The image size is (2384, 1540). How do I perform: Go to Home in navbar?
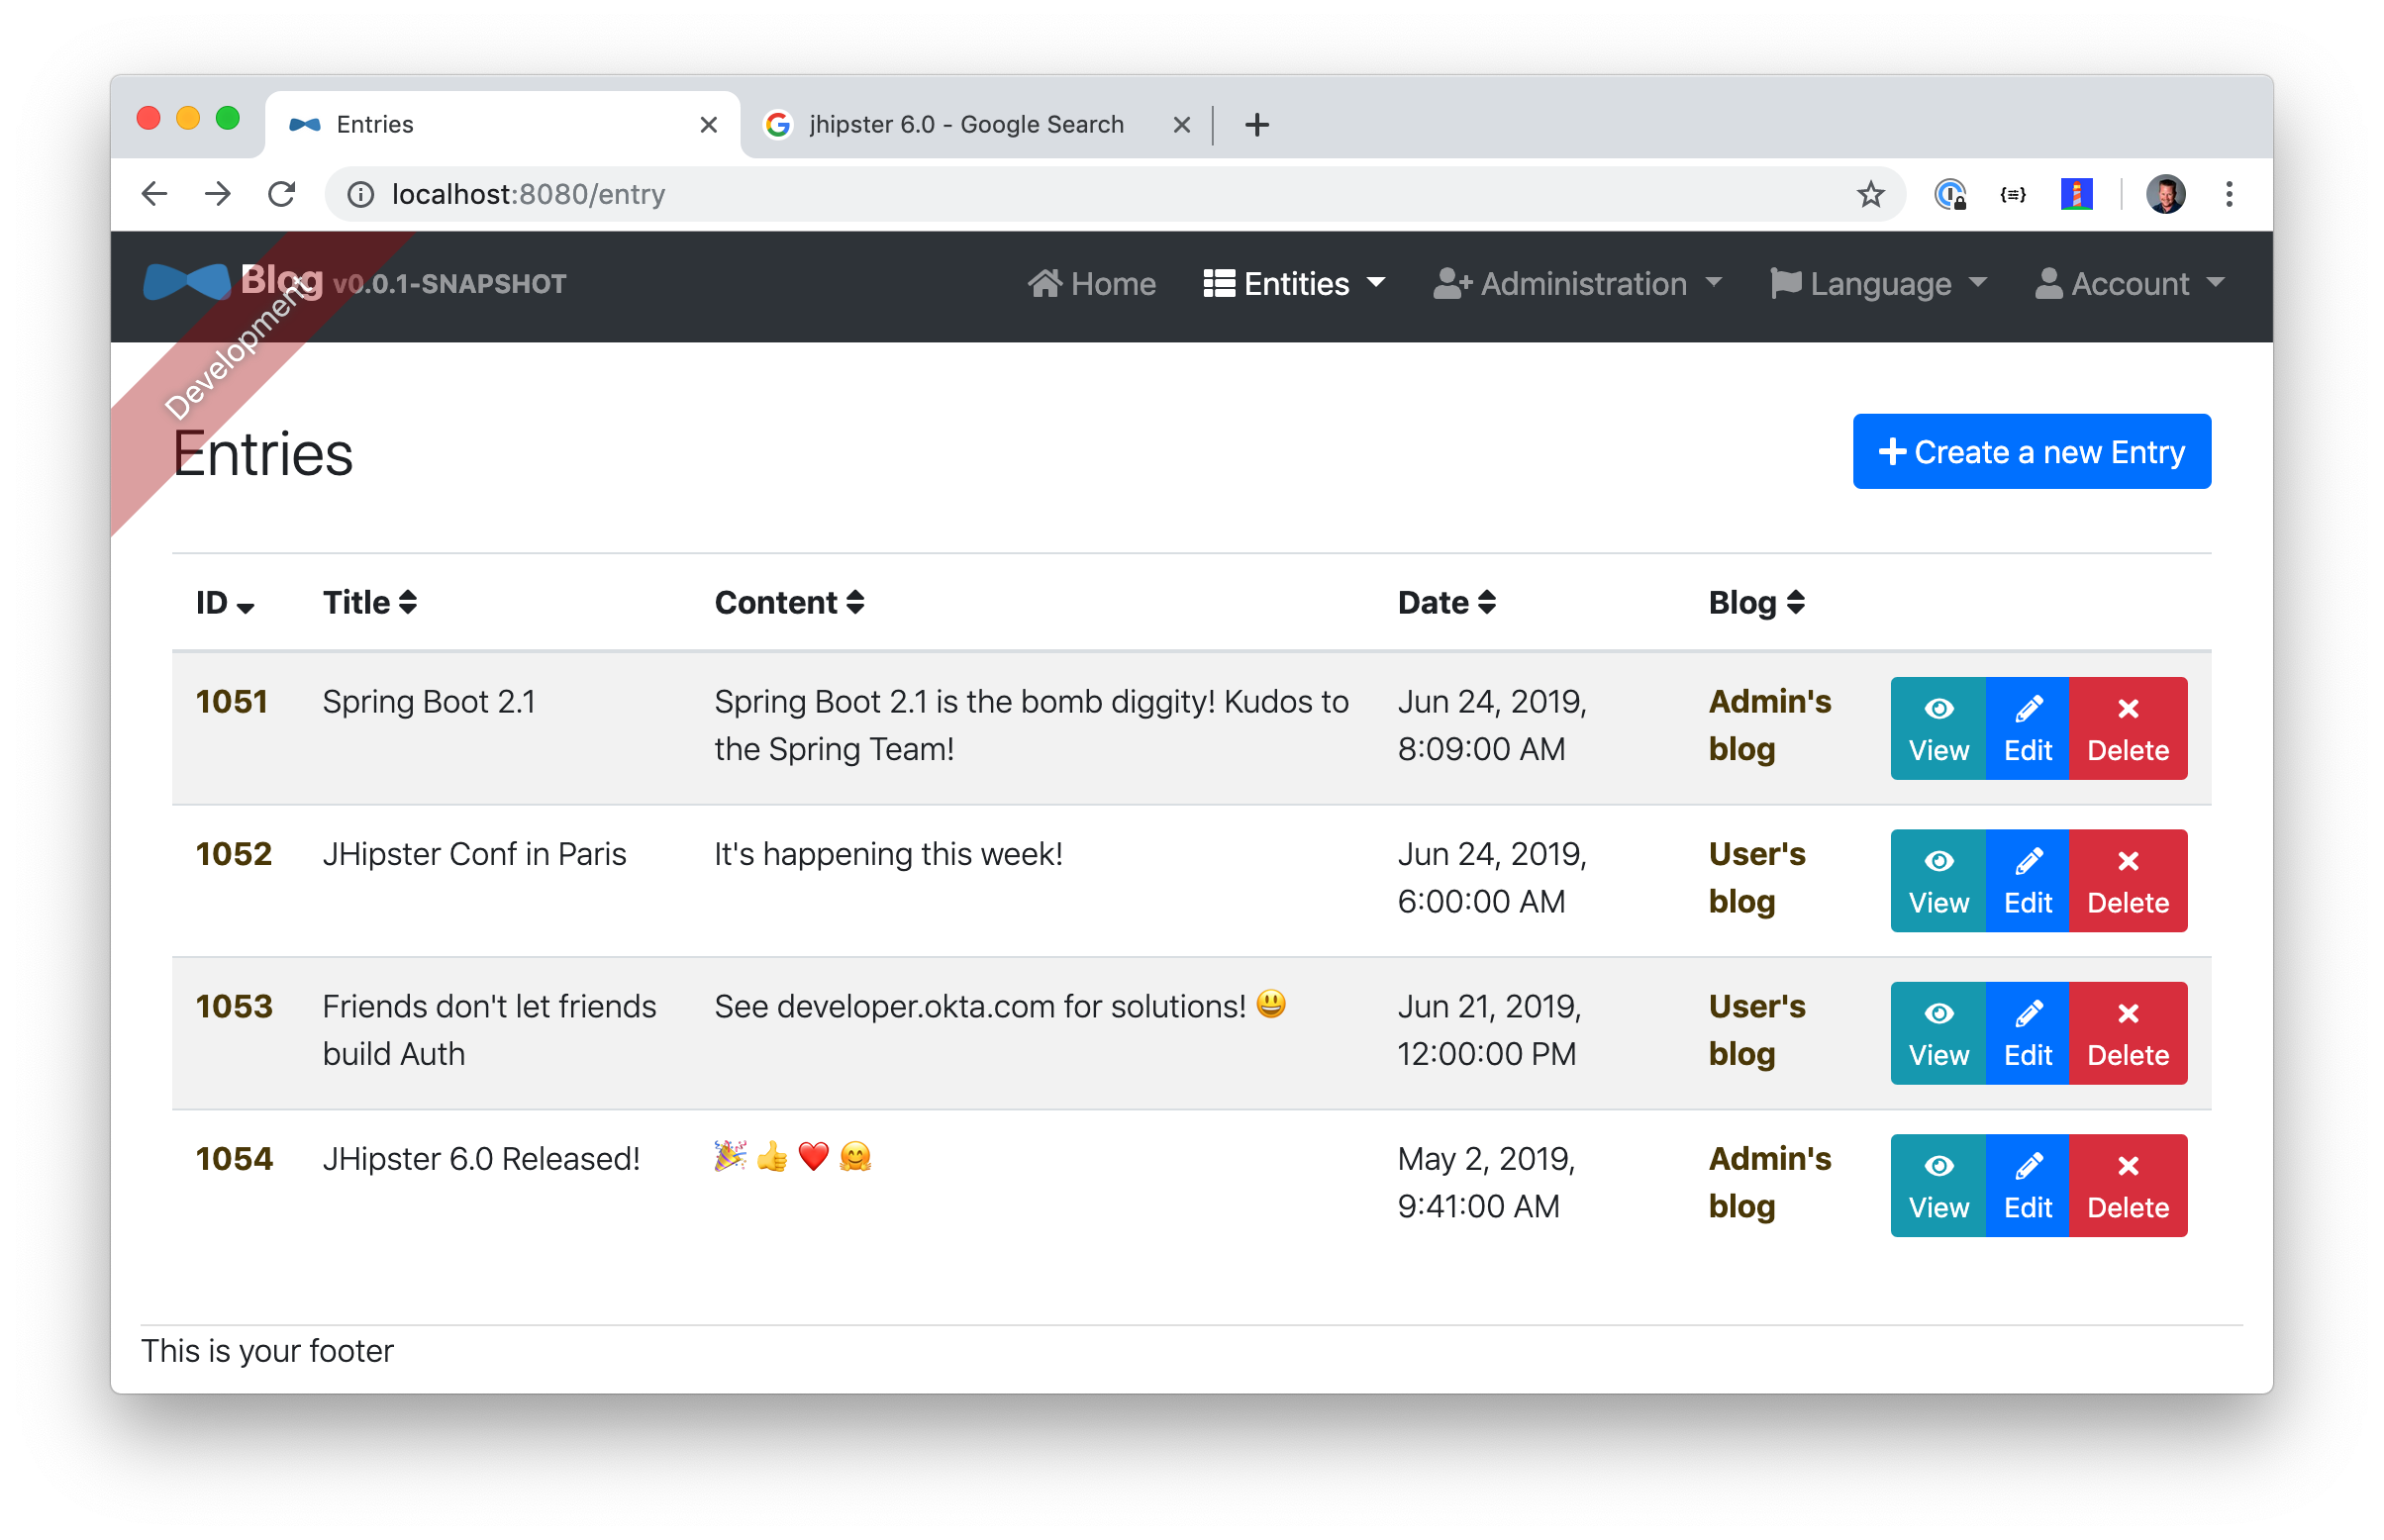click(1091, 284)
